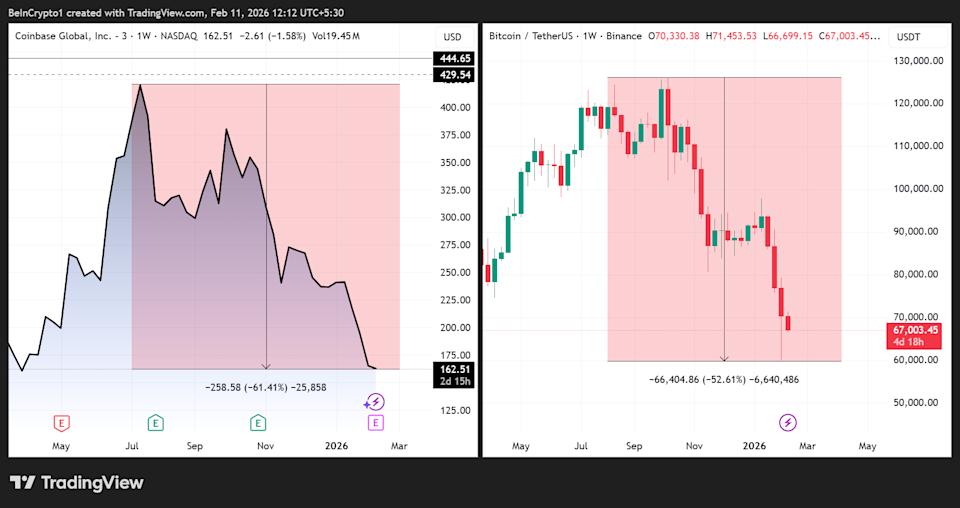Click the green earnings marker near November
960x508 pixels.
[258, 423]
